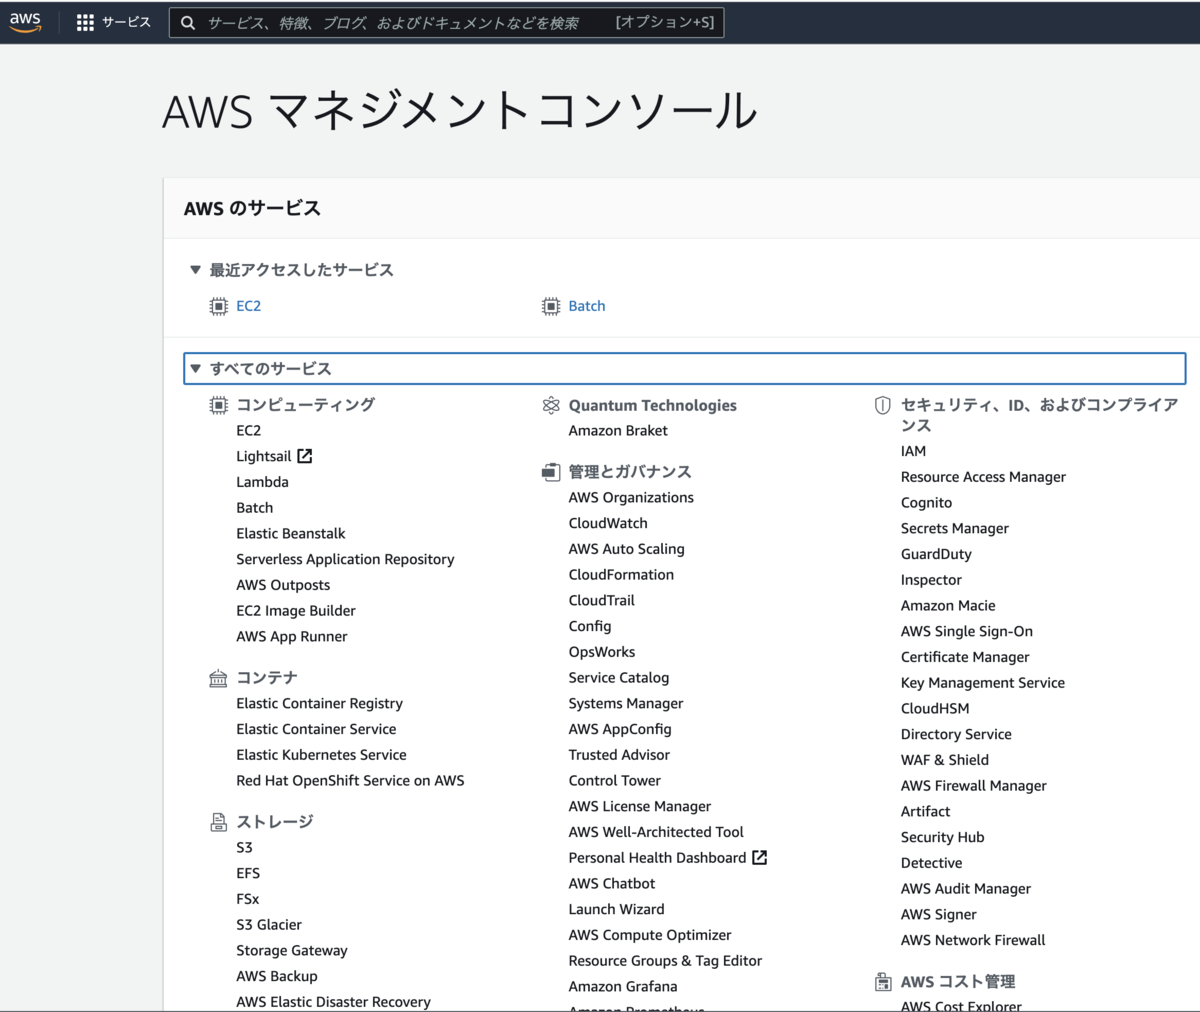Open Elastic Beanstalk
This screenshot has height=1012, width=1200.
291,534
